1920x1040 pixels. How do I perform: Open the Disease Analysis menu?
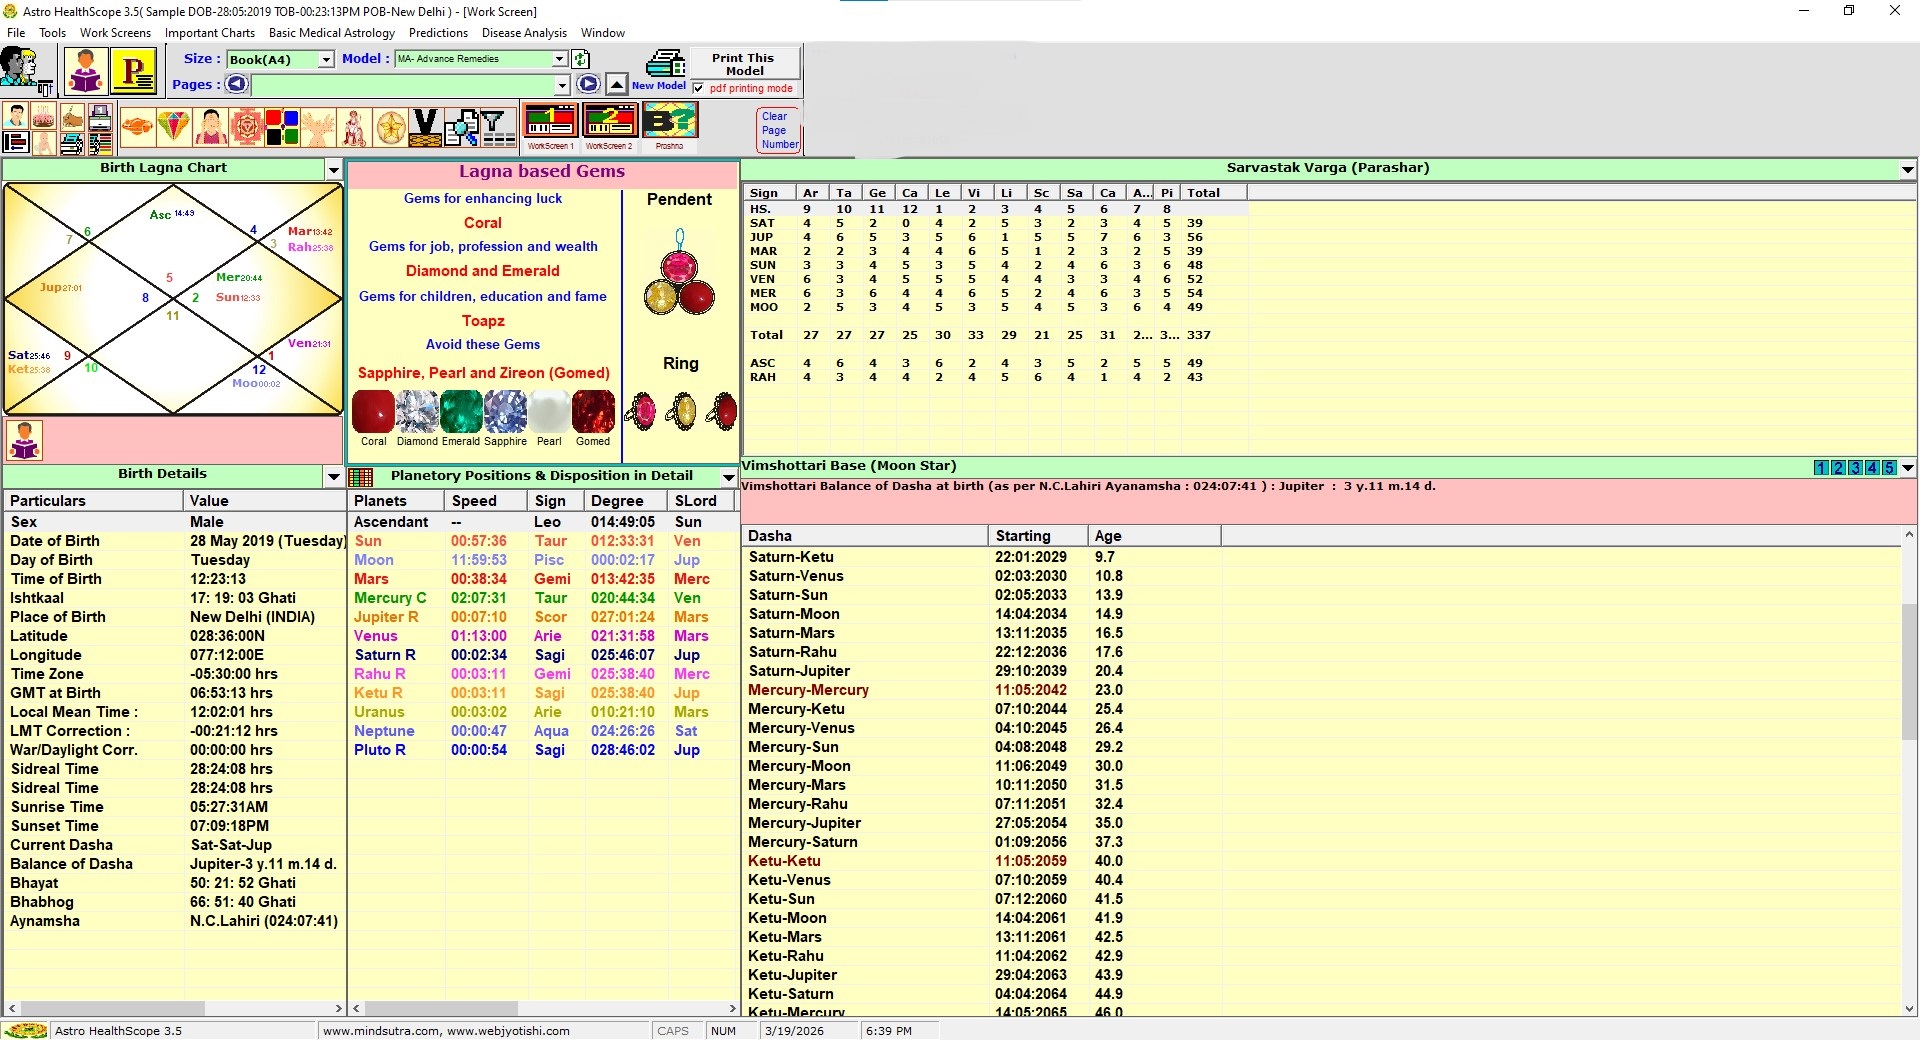[524, 32]
